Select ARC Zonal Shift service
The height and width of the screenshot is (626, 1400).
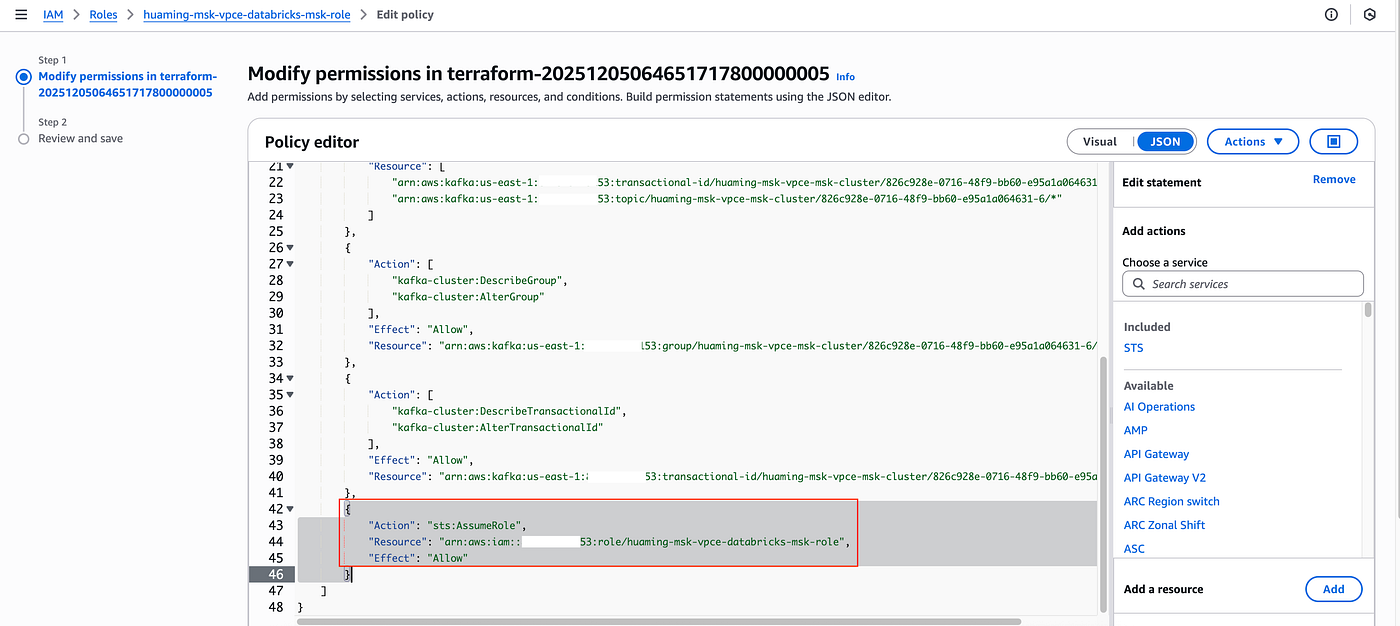[x=1164, y=525]
